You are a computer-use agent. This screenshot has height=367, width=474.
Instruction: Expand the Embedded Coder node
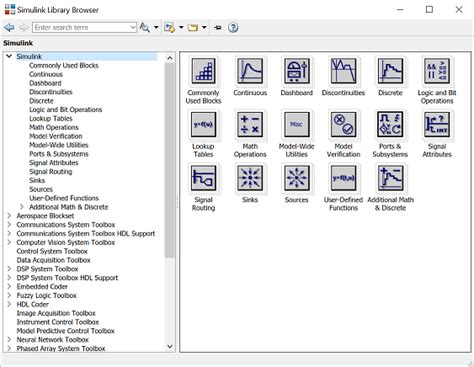click(x=9, y=287)
